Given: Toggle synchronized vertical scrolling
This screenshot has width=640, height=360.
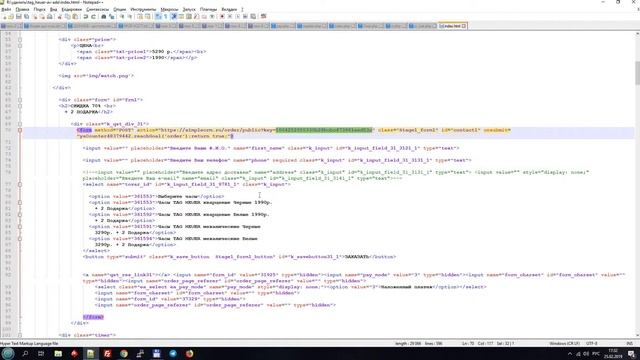Looking at the screenshot, I should pyautogui.click(x=140, y=17).
